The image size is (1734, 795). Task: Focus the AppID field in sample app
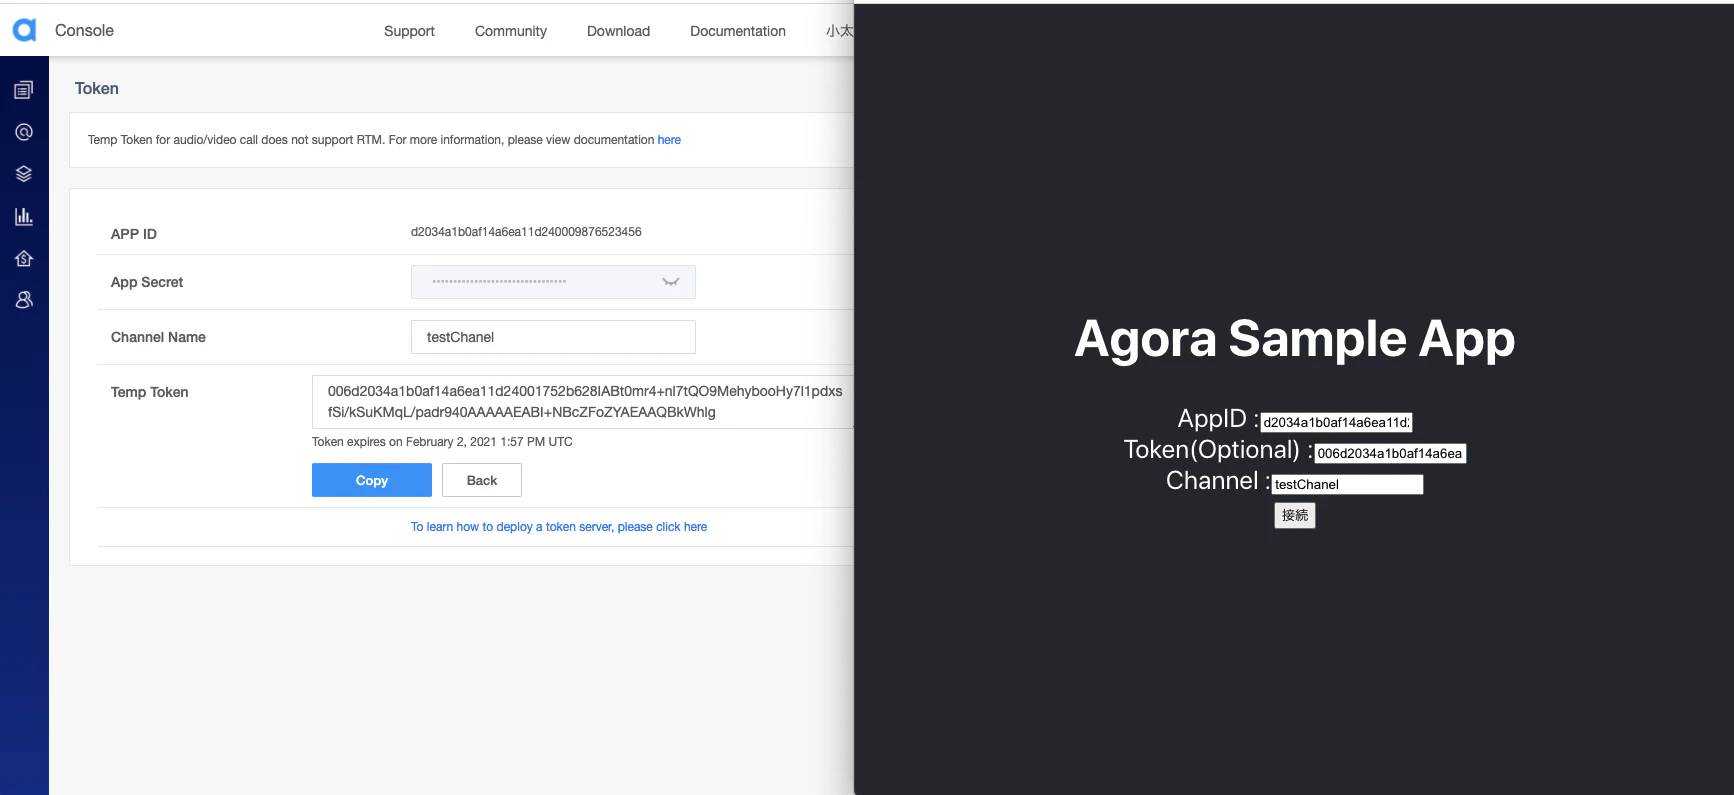[1336, 422]
